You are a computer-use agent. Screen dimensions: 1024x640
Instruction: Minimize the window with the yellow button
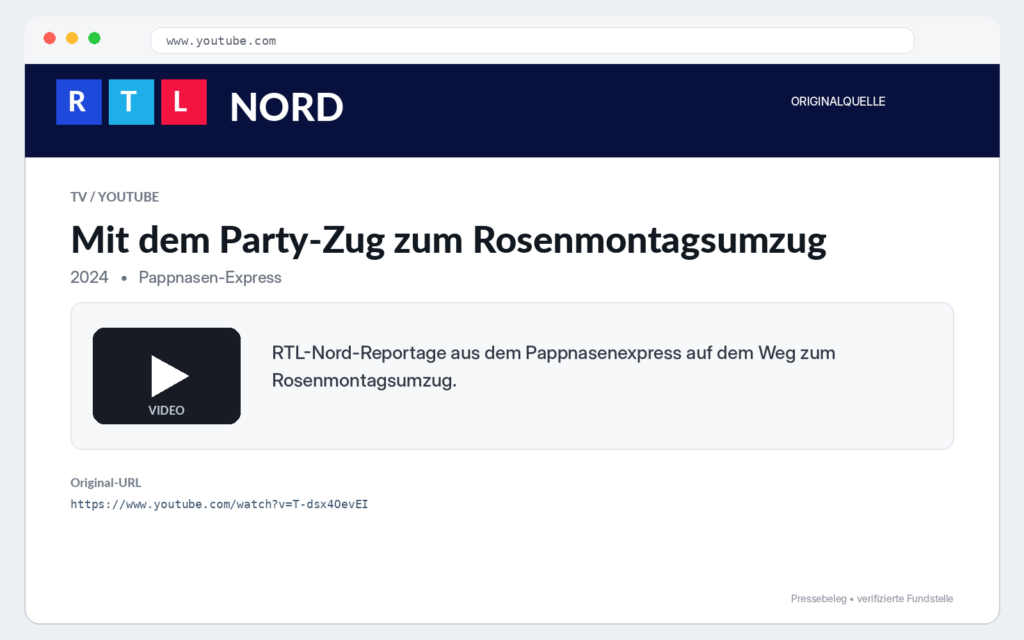coord(72,39)
